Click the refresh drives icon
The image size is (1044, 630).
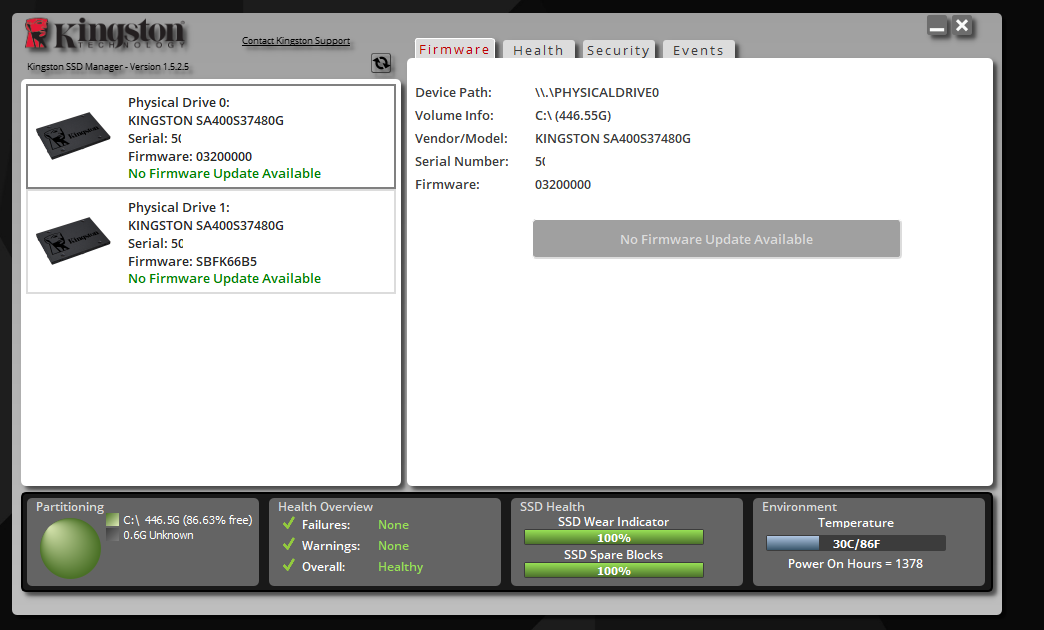click(381, 63)
